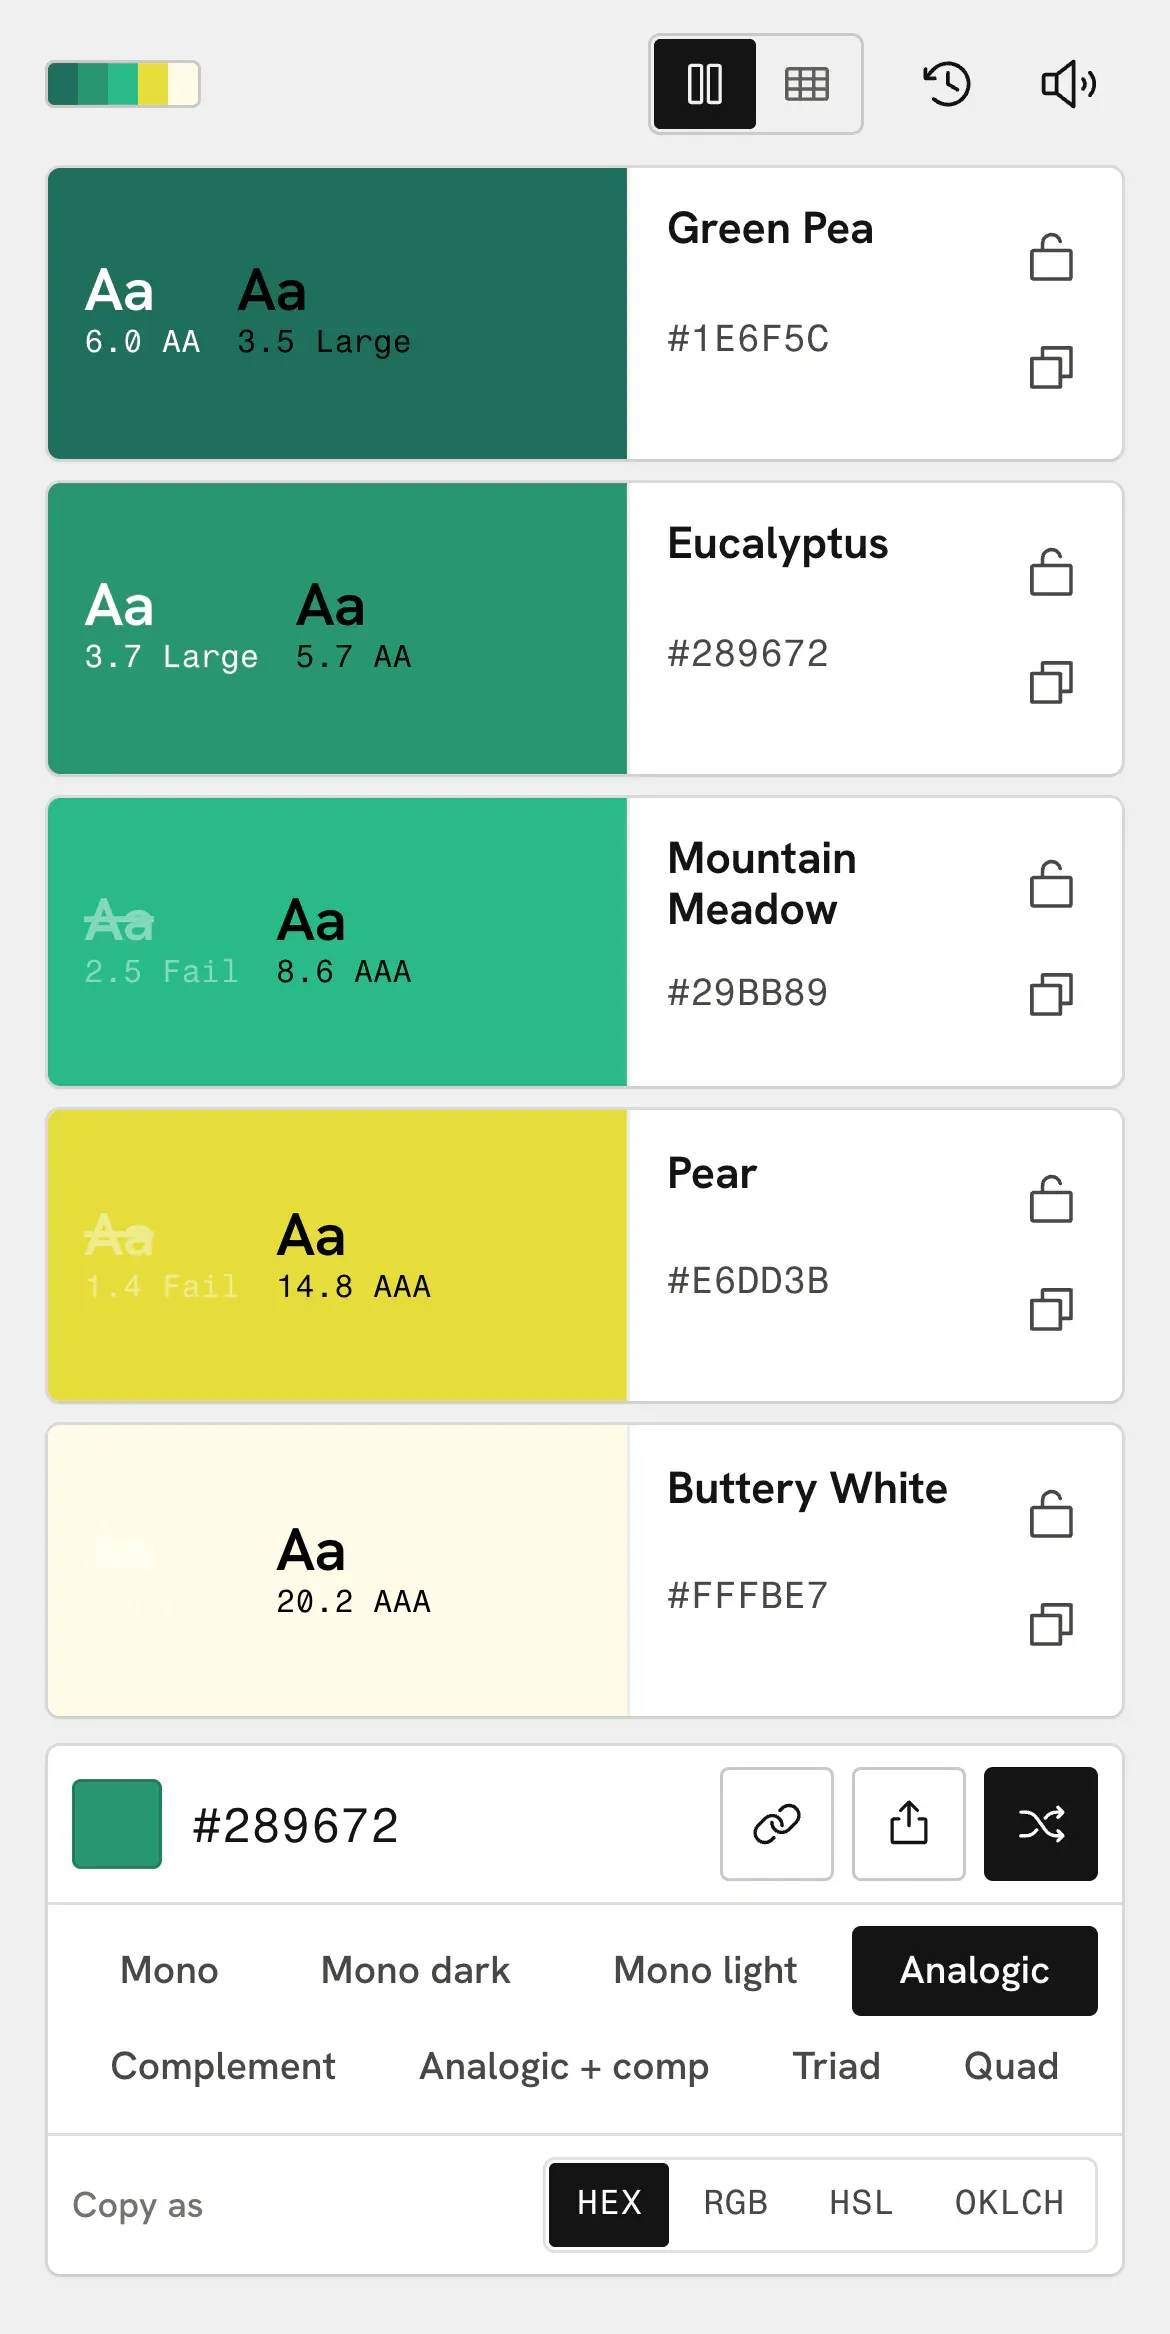The height and width of the screenshot is (2334, 1170).
Task: Click the Buttery White color name
Action: click(807, 1489)
